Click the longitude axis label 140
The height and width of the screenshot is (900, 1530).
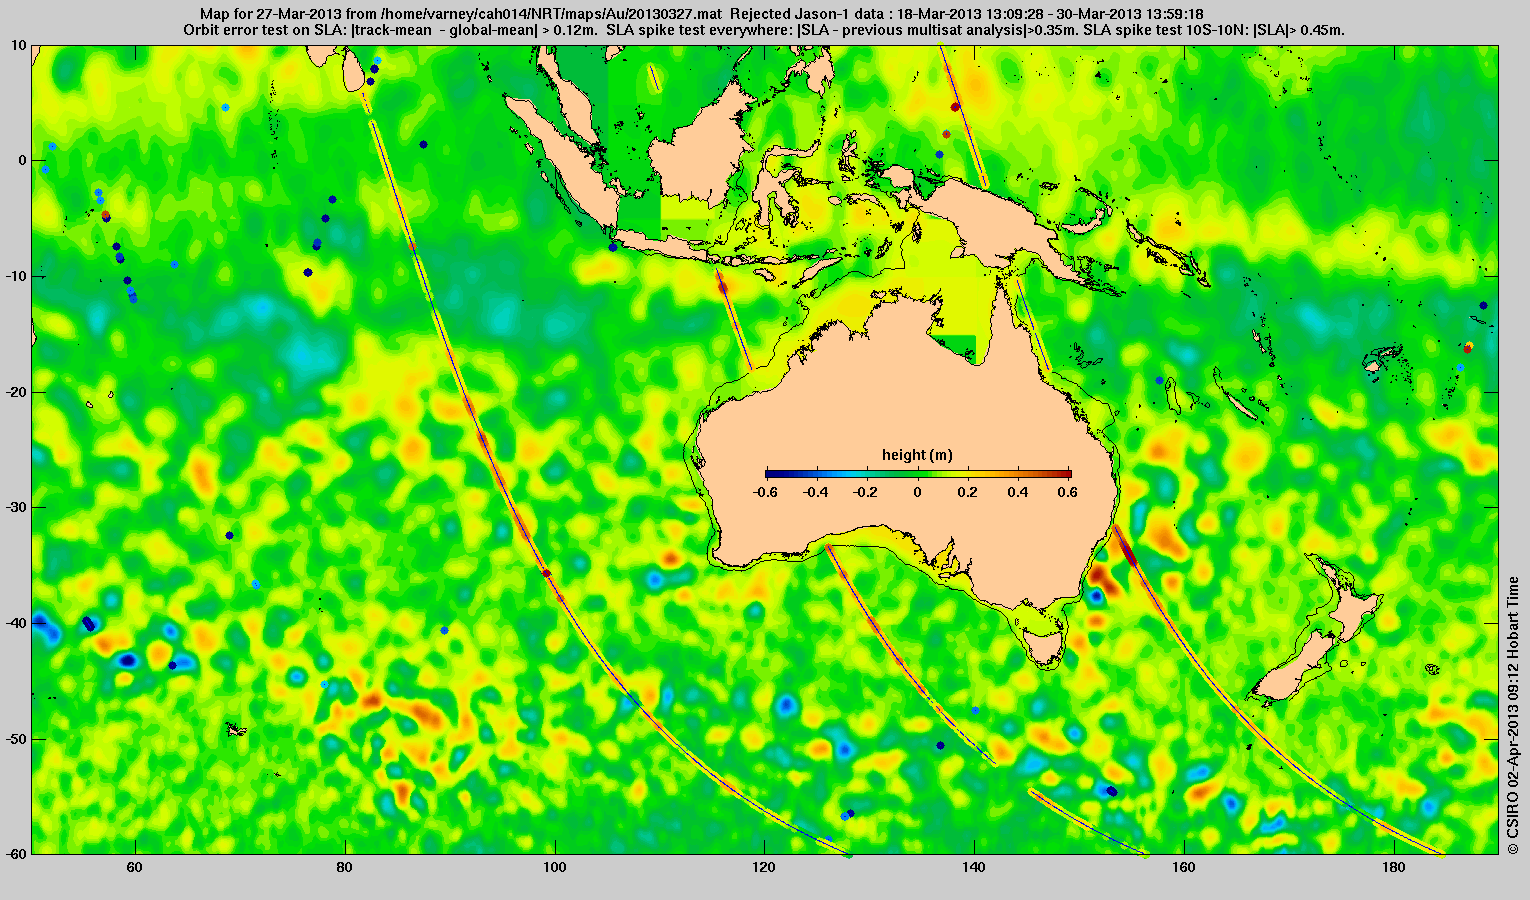click(x=974, y=867)
